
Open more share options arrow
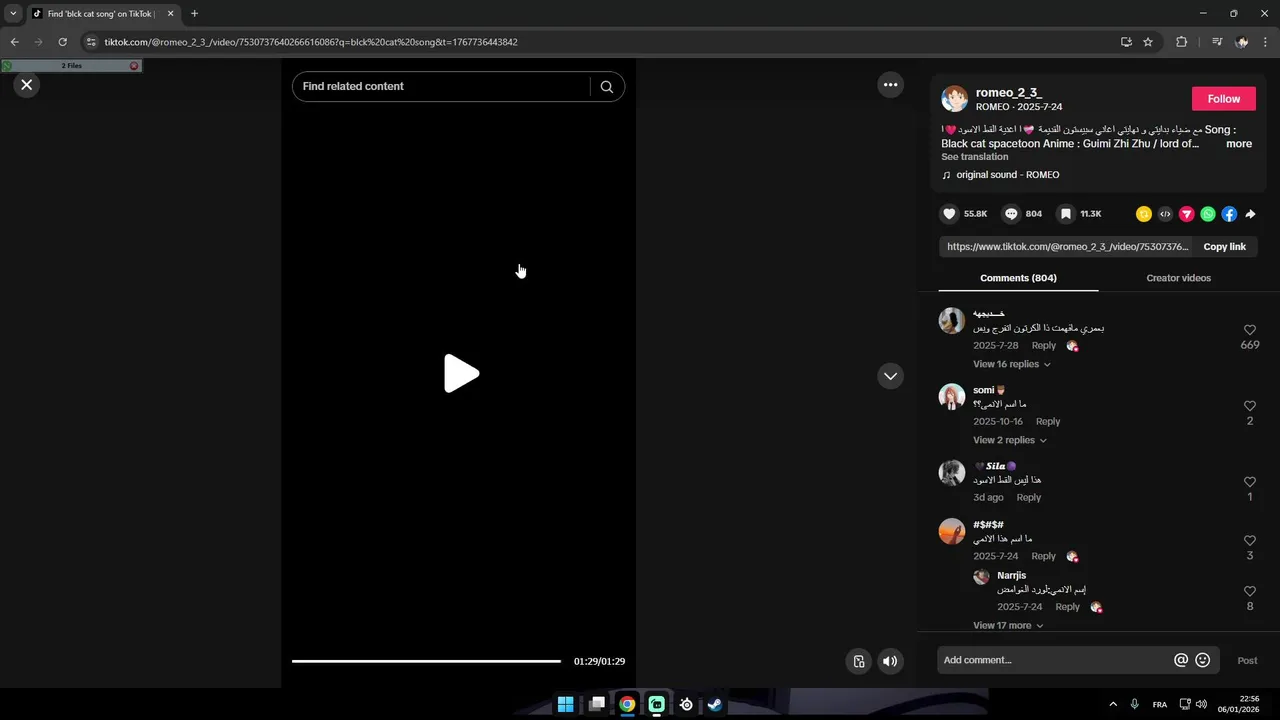[1250, 214]
